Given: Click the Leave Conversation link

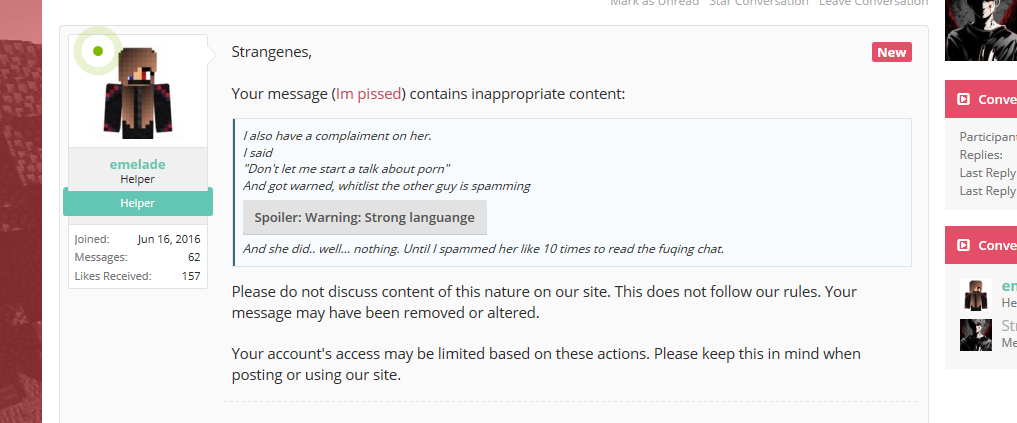Looking at the screenshot, I should coord(873,3).
